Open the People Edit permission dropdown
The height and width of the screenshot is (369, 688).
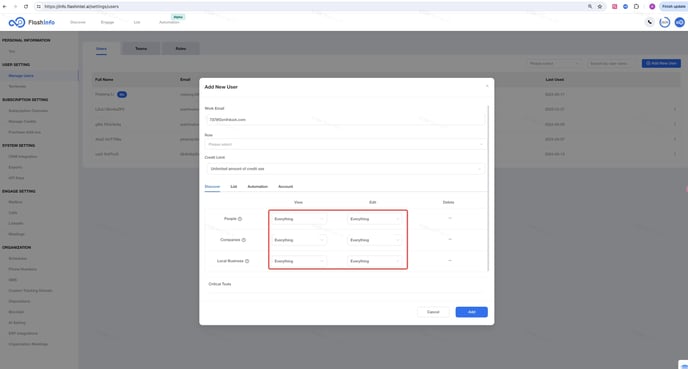click(x=374, y=219)
